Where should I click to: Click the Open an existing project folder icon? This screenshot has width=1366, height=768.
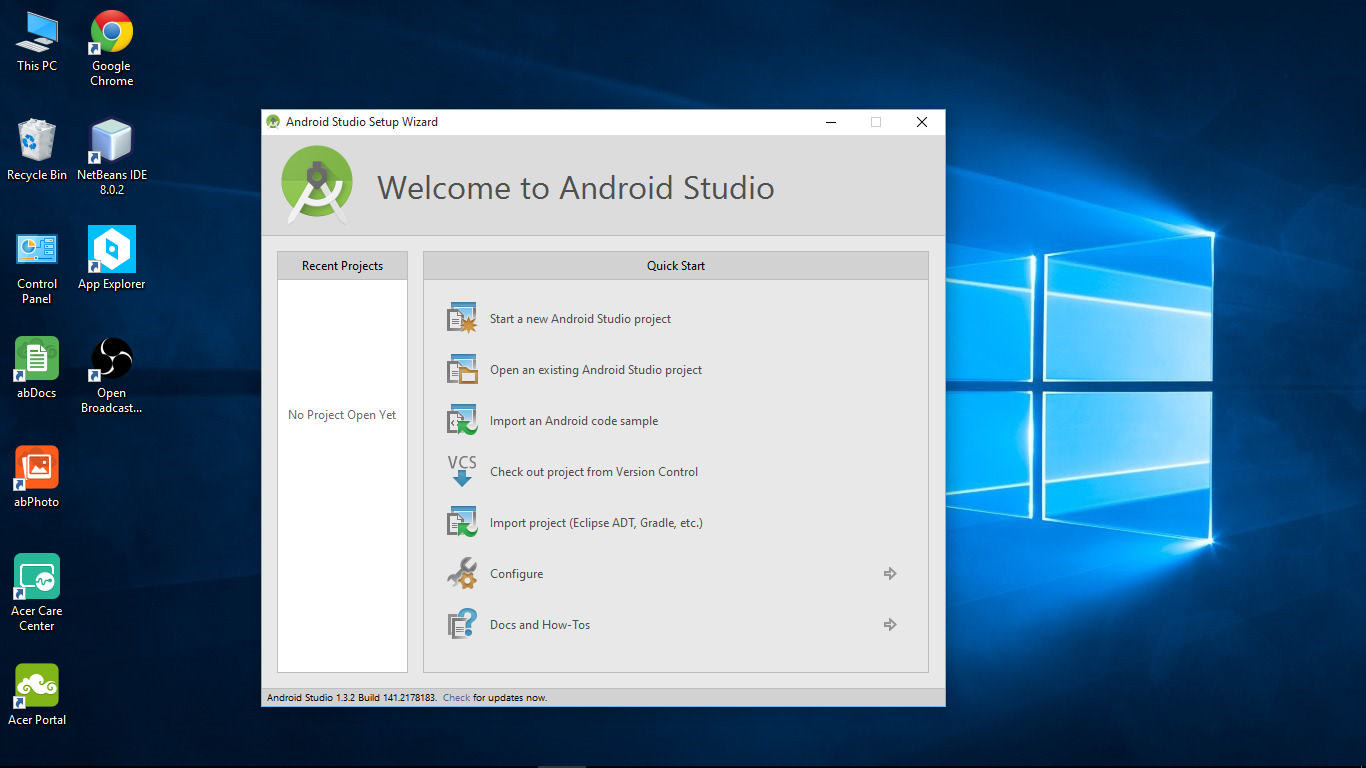(x=461, y=370)
